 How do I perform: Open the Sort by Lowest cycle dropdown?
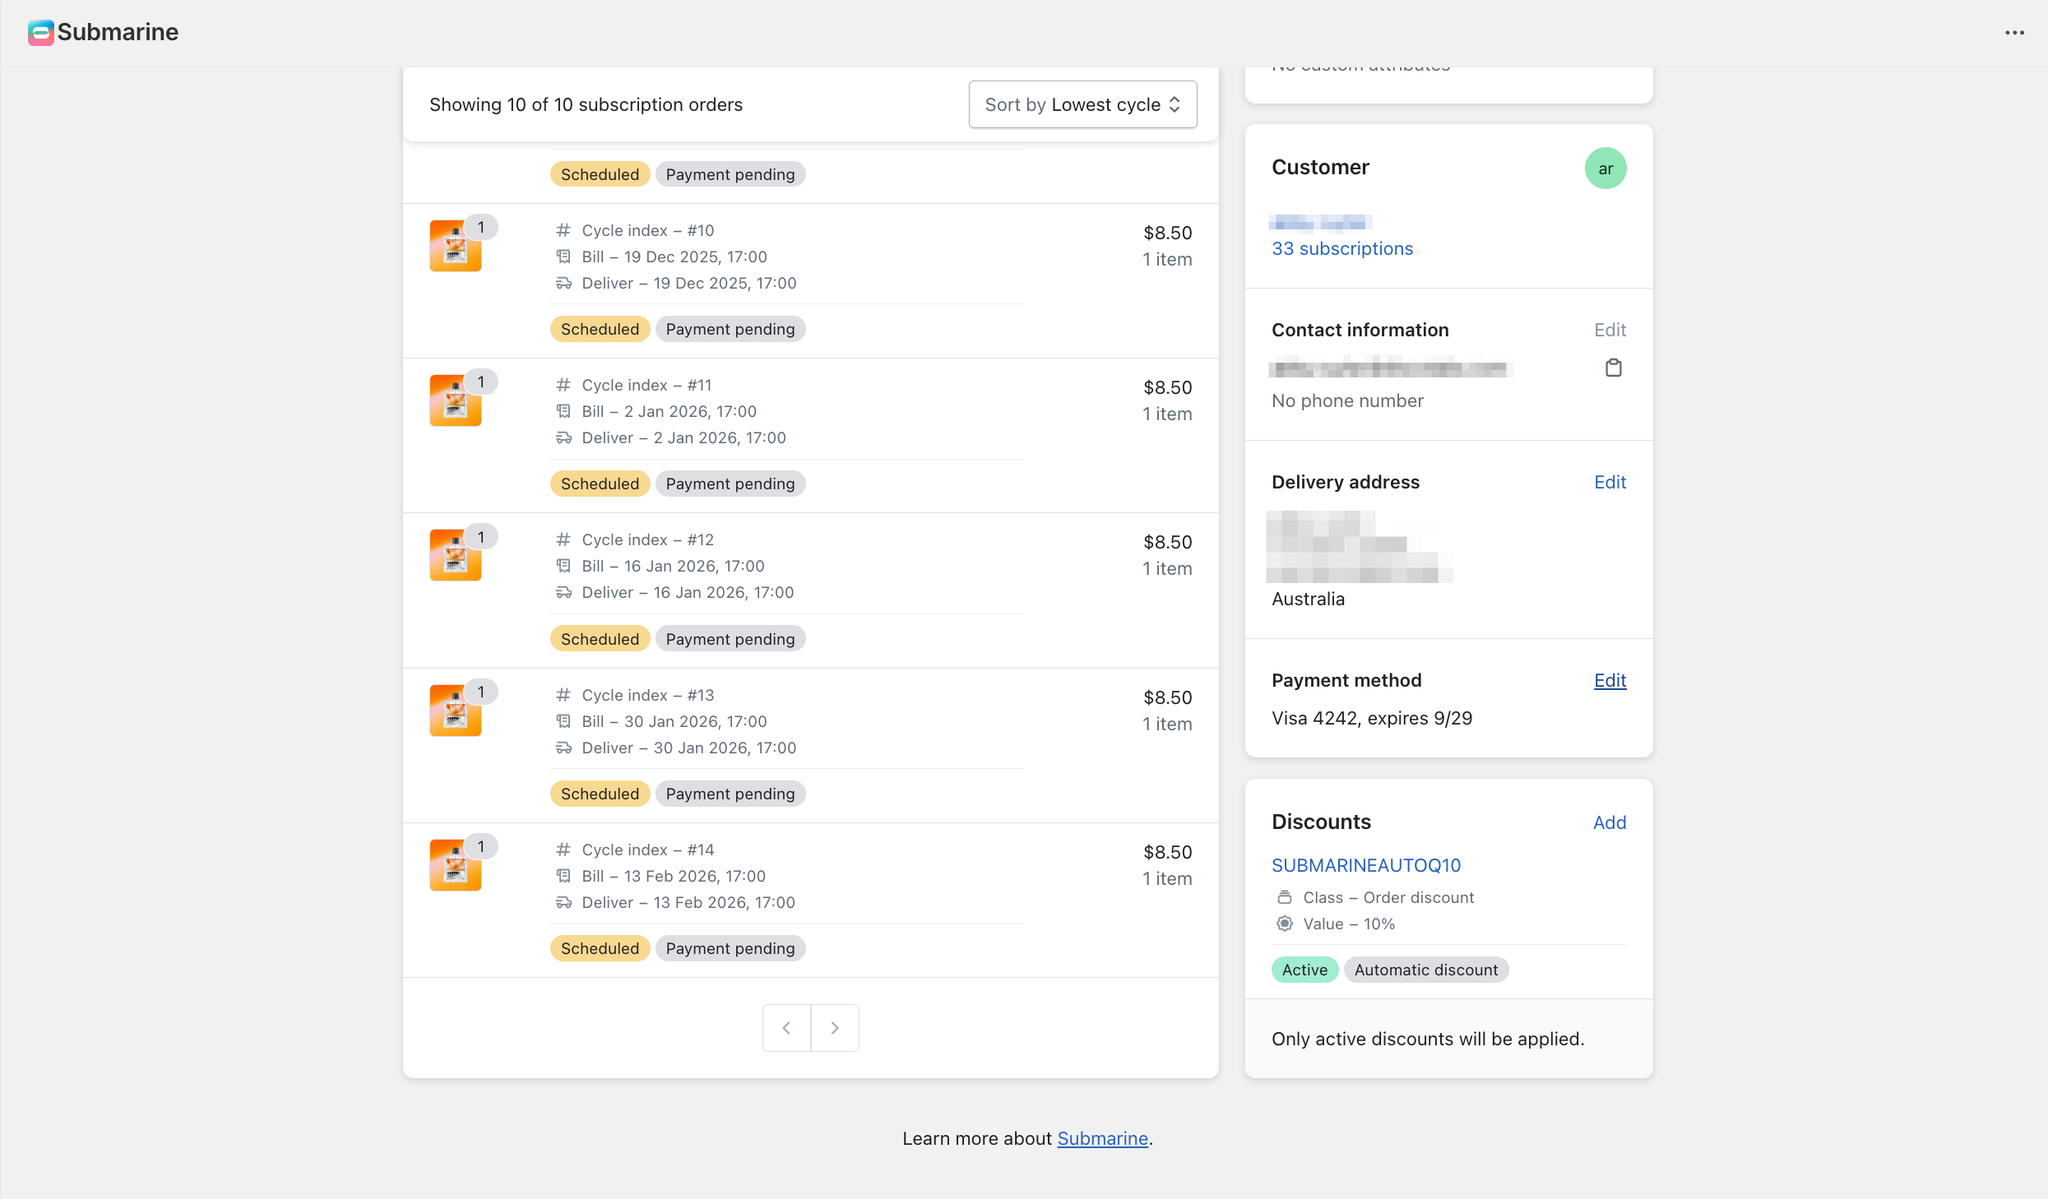point(1082,104)
